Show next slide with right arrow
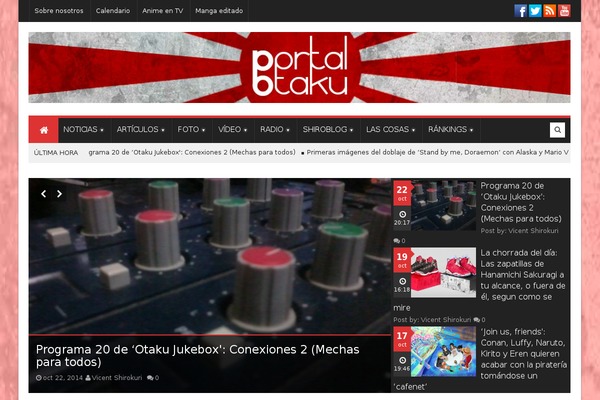Viewport: 600px width, 400px height. [x=59, y=194]
